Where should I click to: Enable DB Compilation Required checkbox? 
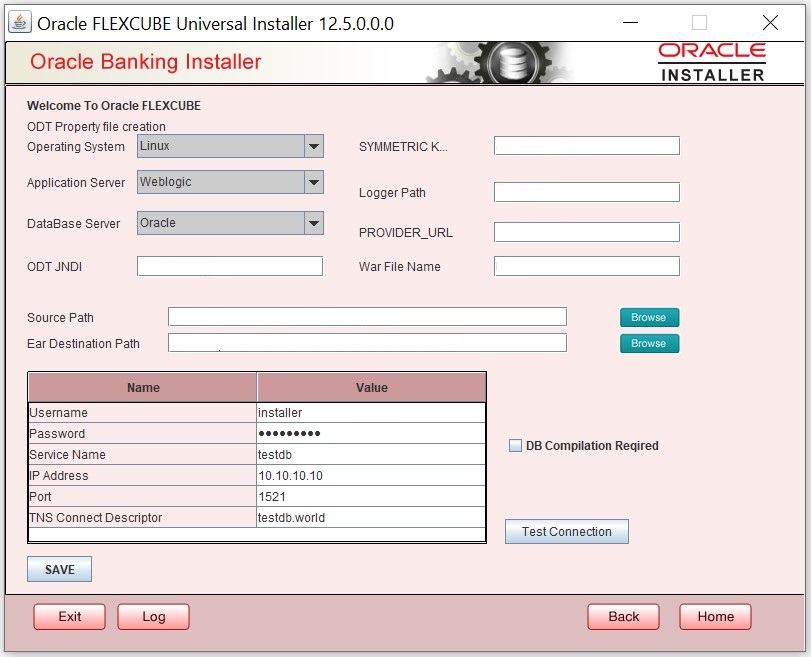(515, 445)
